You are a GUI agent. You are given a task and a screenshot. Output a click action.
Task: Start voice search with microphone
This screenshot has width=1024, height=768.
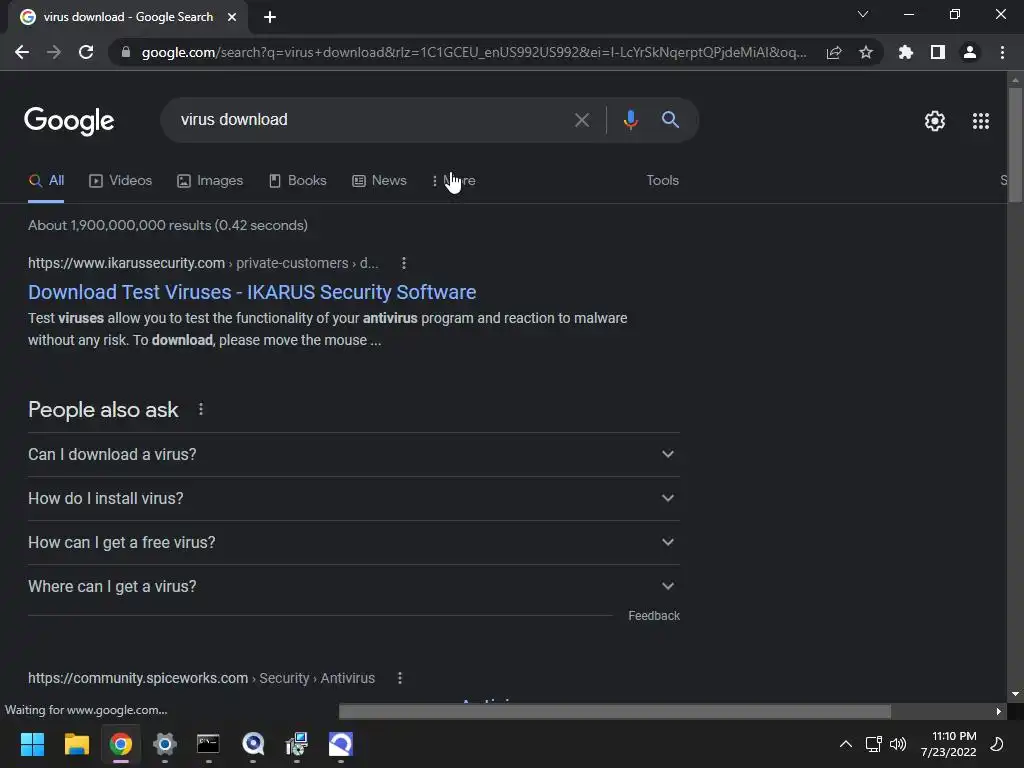click(x=631, y=120)
